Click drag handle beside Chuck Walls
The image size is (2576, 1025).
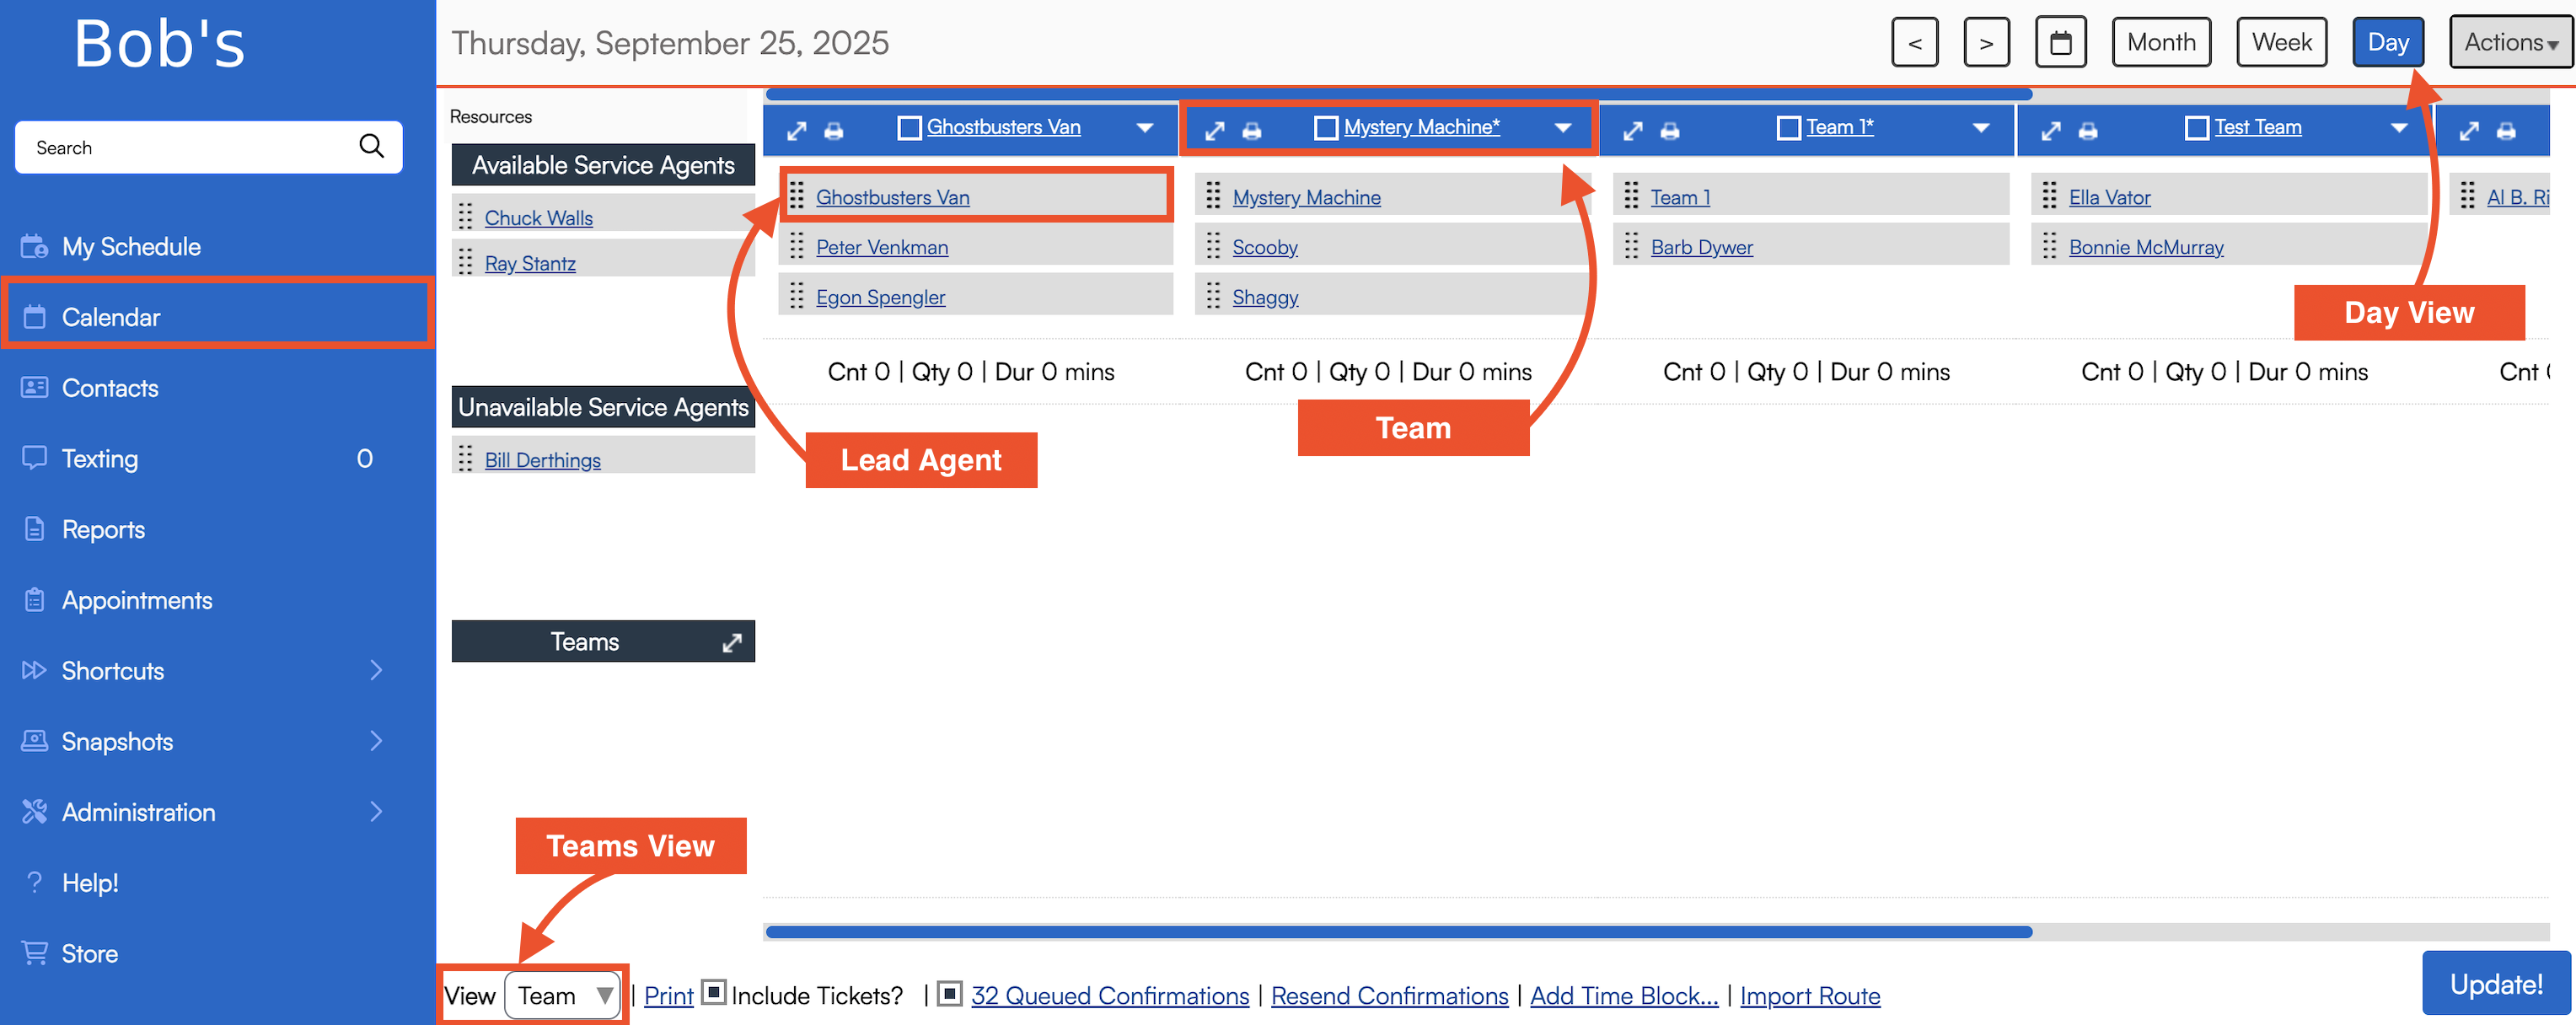465,216
